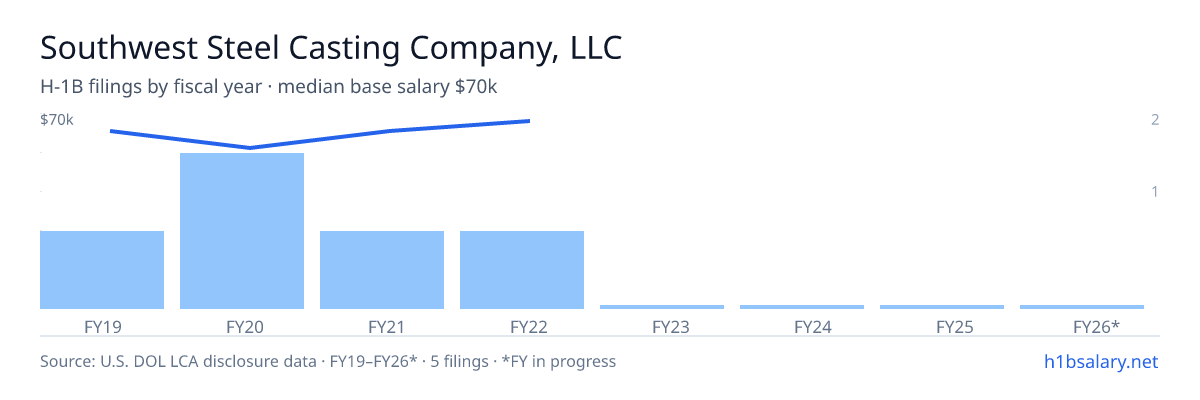This screenshot has height=400, width=1200.
Task: Click the FY22 axis label
Action: pyautogui.click(x=528, y=326)
